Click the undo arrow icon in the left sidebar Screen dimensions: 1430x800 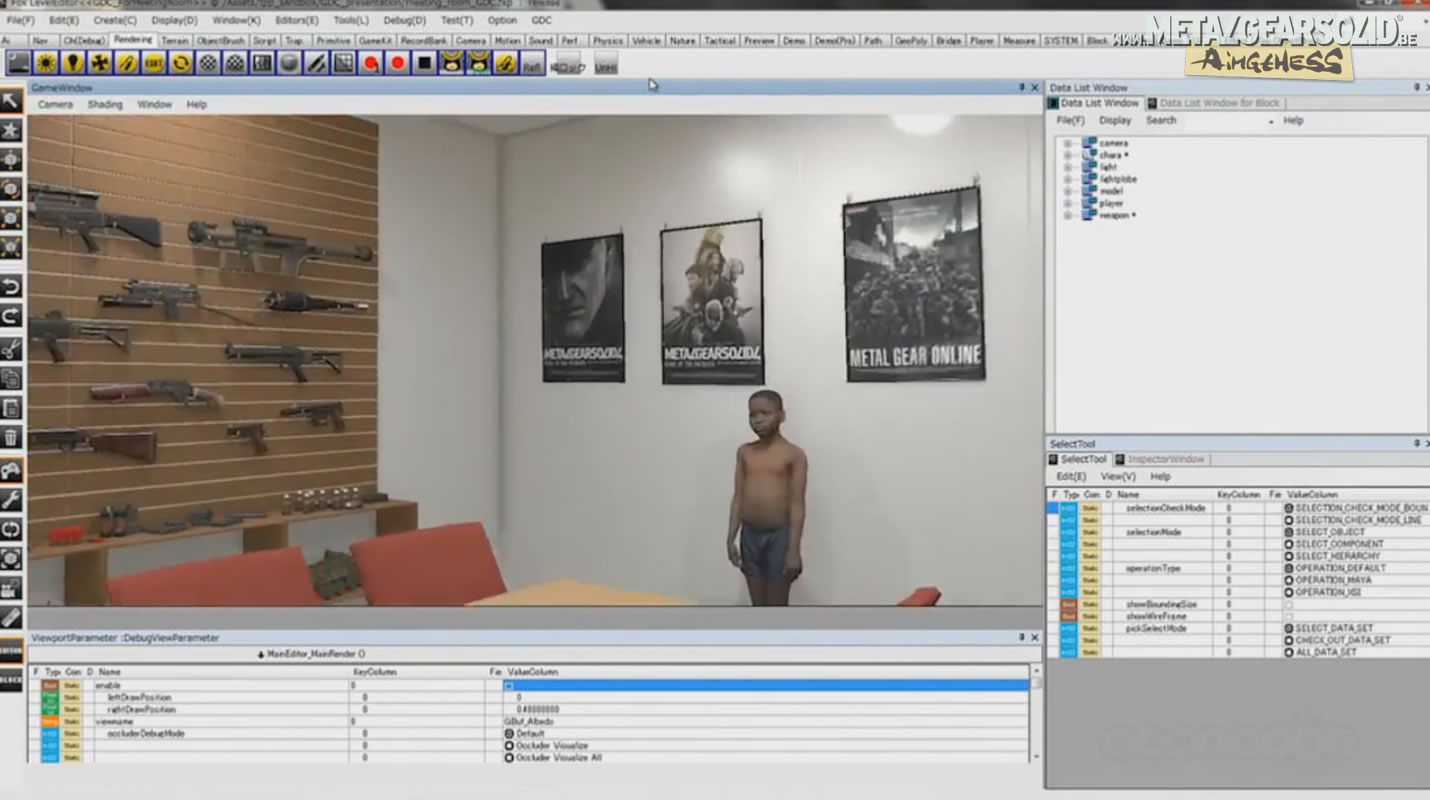pyautogui.click(x=11, y=287)
